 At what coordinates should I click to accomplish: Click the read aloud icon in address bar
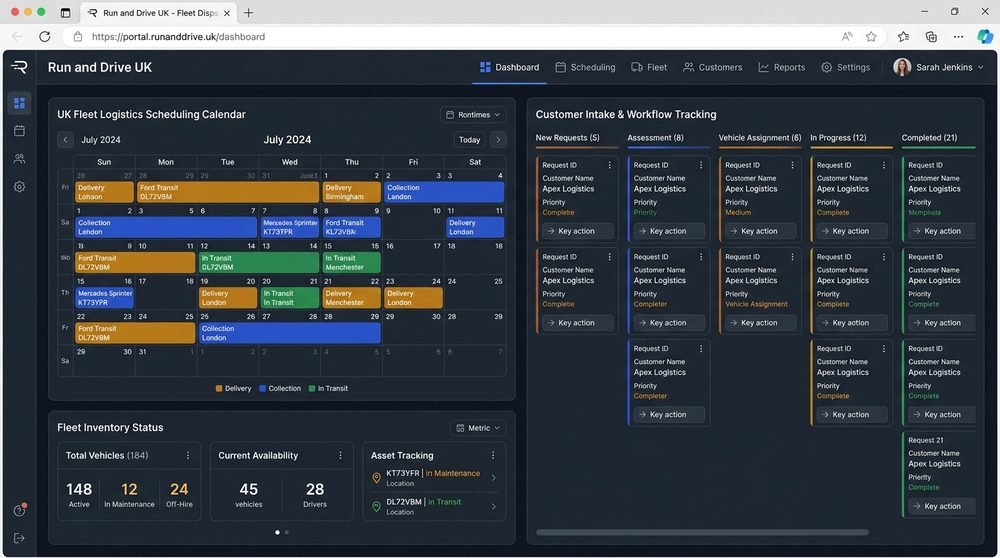(847, 36)
